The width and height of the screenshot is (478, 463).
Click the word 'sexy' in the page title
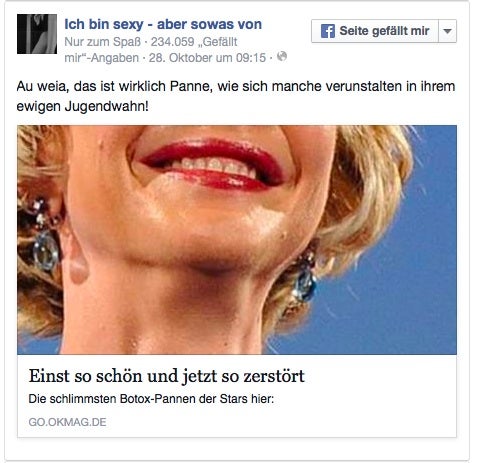point(128,24)
